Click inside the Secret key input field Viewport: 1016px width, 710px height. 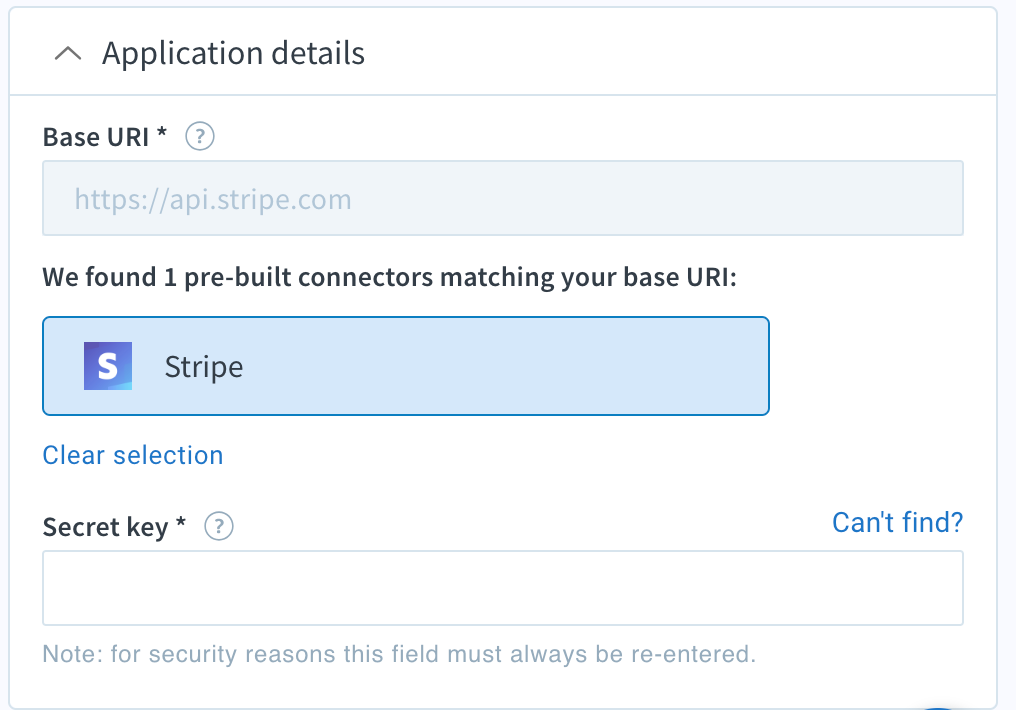coord(502,588)
